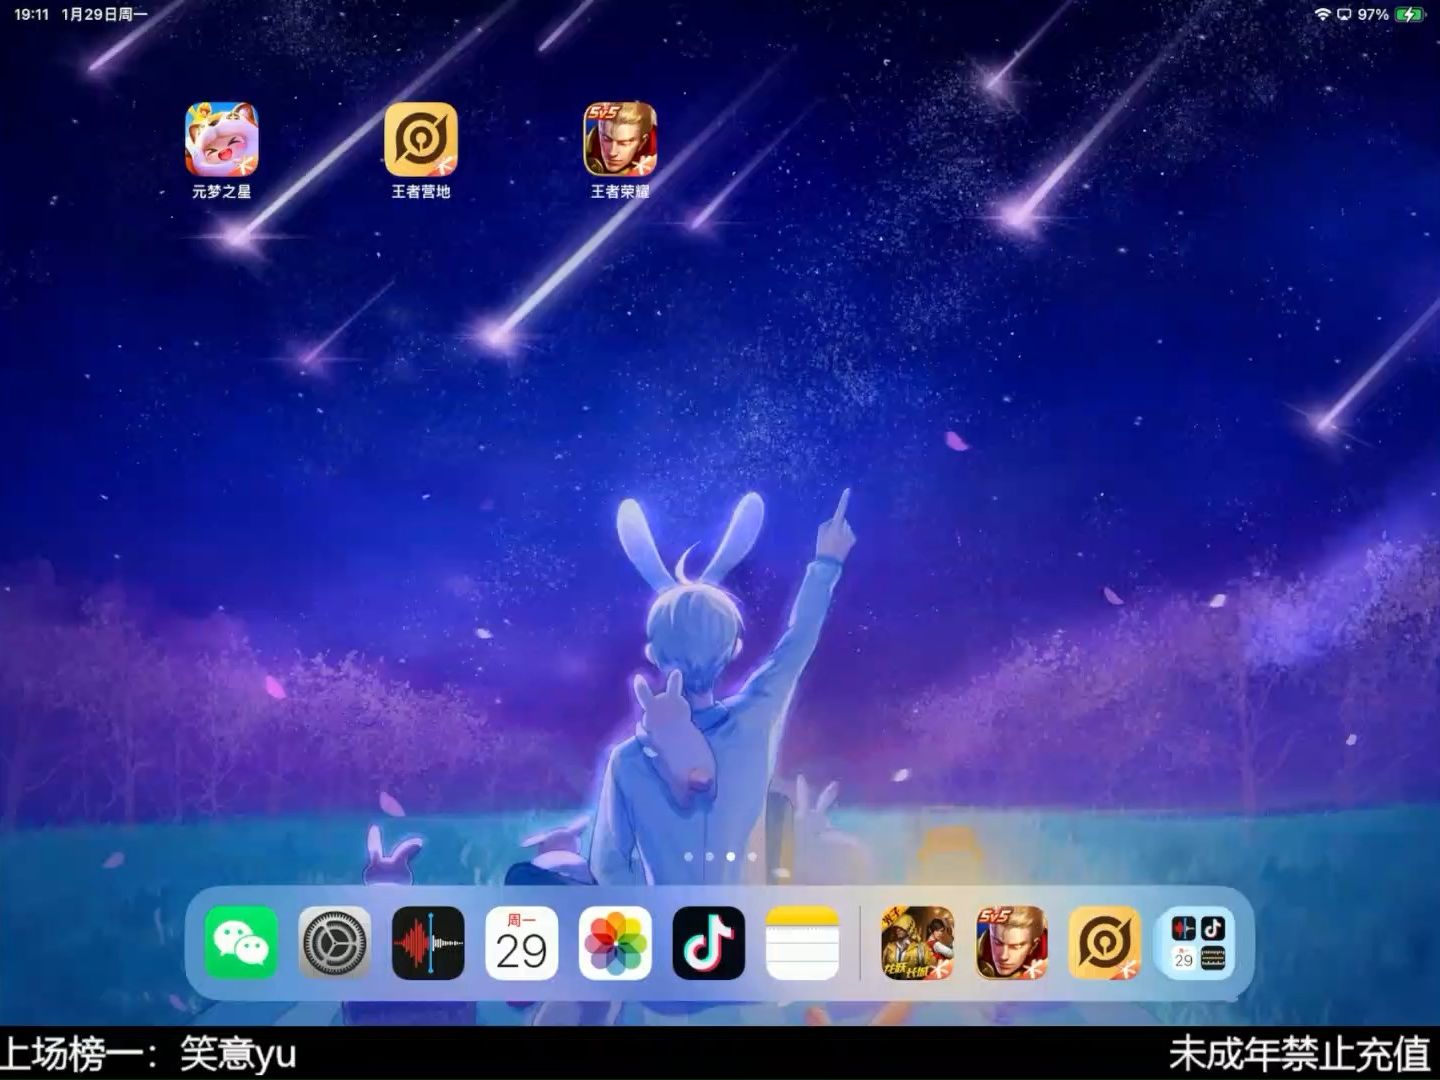
Task: Open the 元梦之星 game app
Action: (x=222, y=139)
